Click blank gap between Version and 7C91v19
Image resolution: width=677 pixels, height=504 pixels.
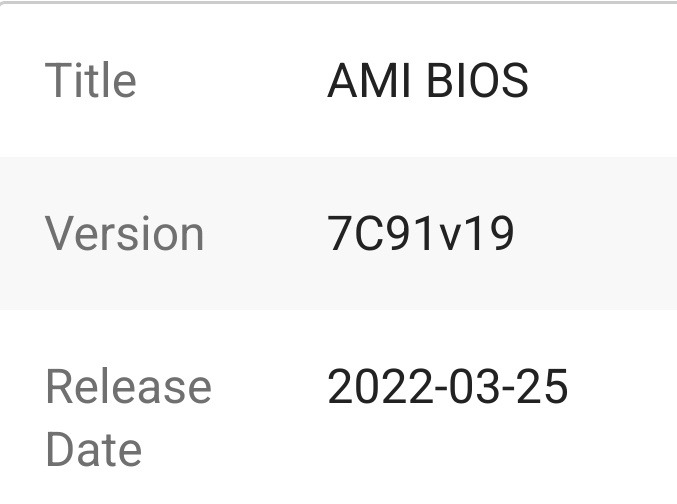coord(265,234)
